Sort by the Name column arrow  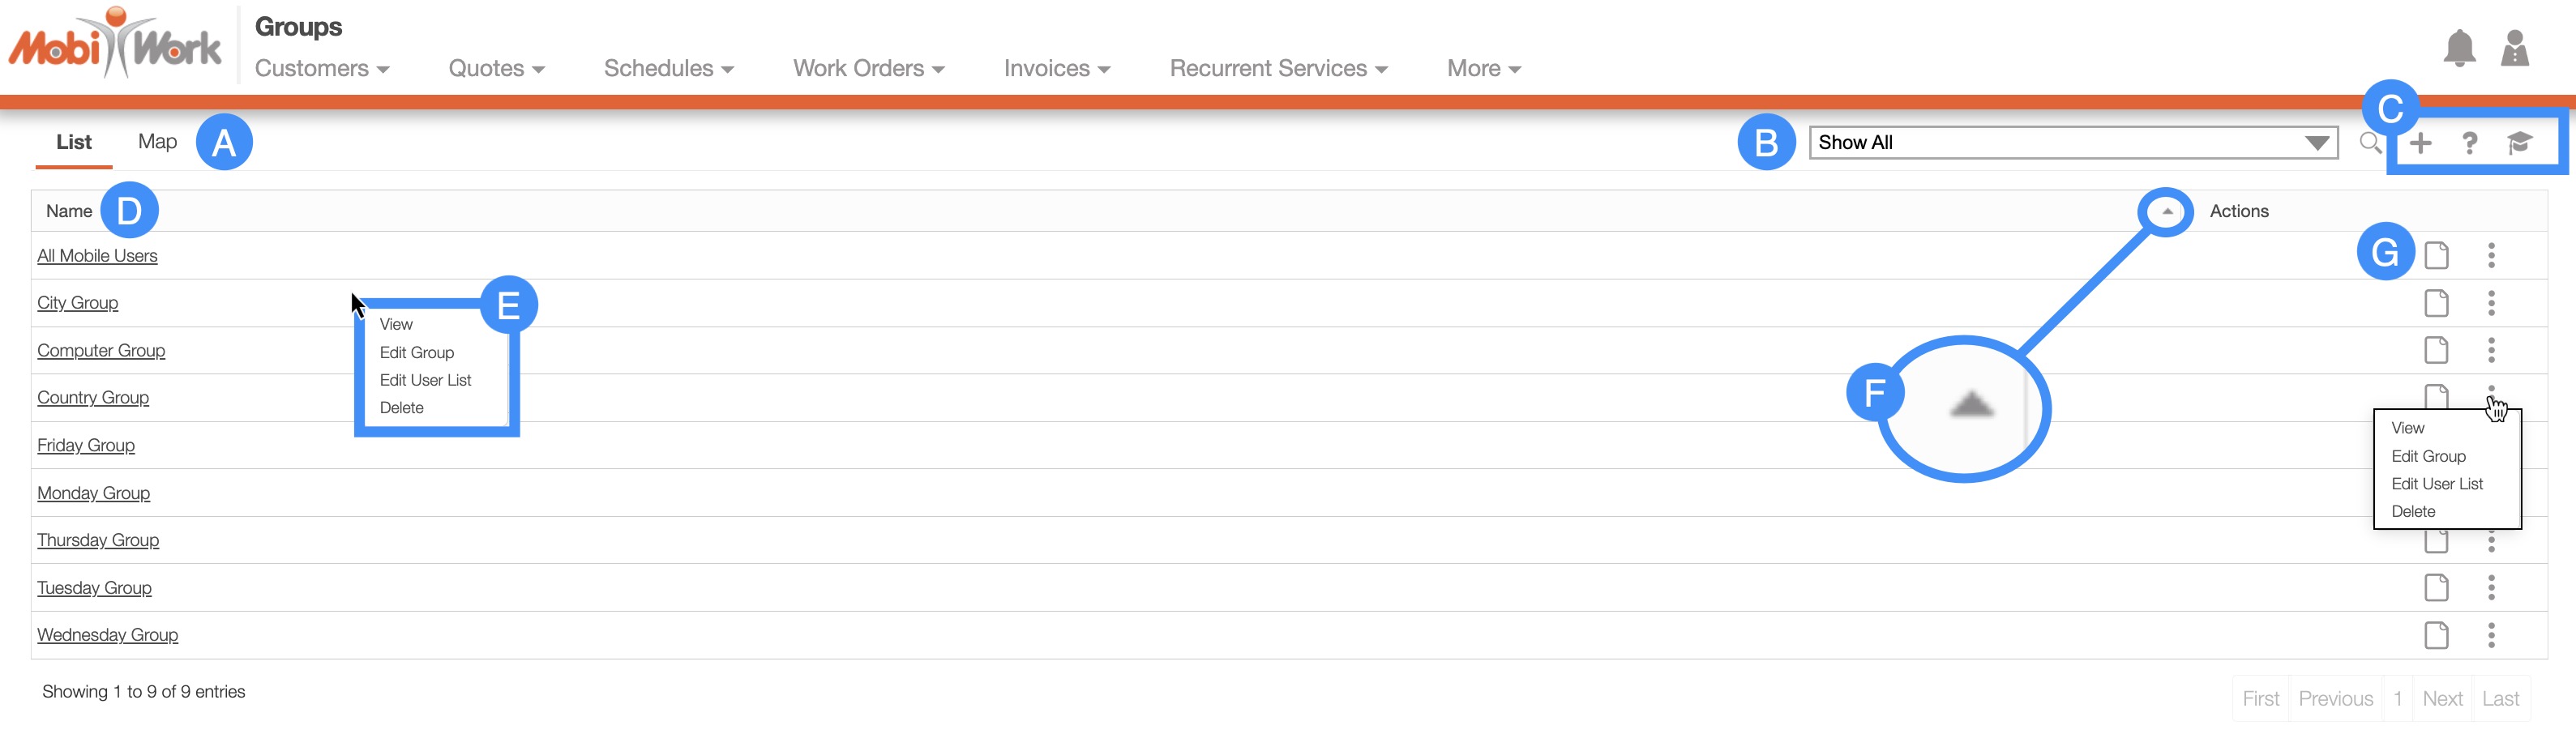click(2166, 211)
